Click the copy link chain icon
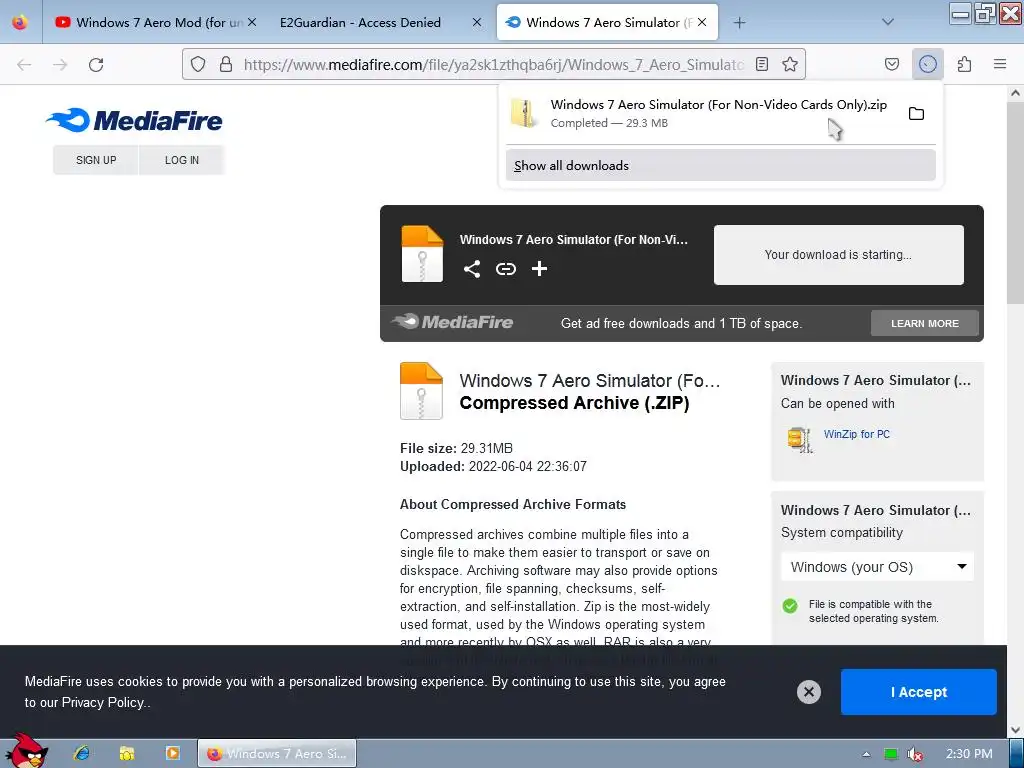Viewport: 1024px width, 768px height. click(x=505, y=268)
